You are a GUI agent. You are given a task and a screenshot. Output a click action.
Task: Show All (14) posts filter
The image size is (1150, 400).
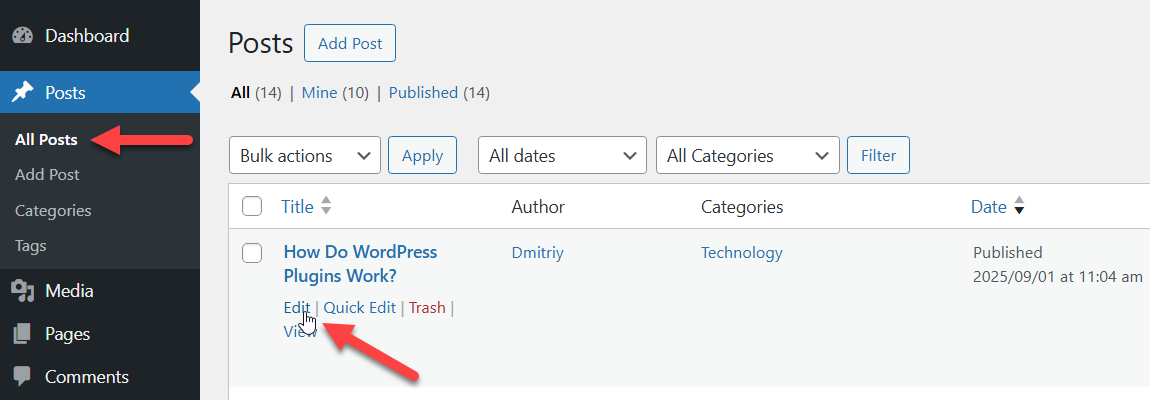click(x=256, y=92)
